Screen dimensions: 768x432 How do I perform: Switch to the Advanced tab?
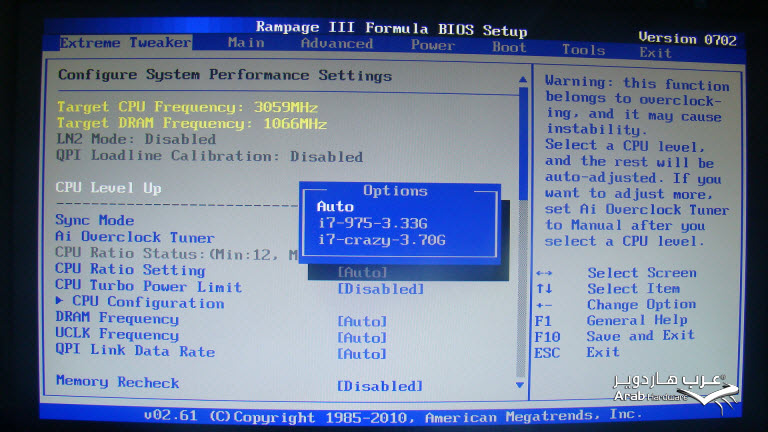337,44
